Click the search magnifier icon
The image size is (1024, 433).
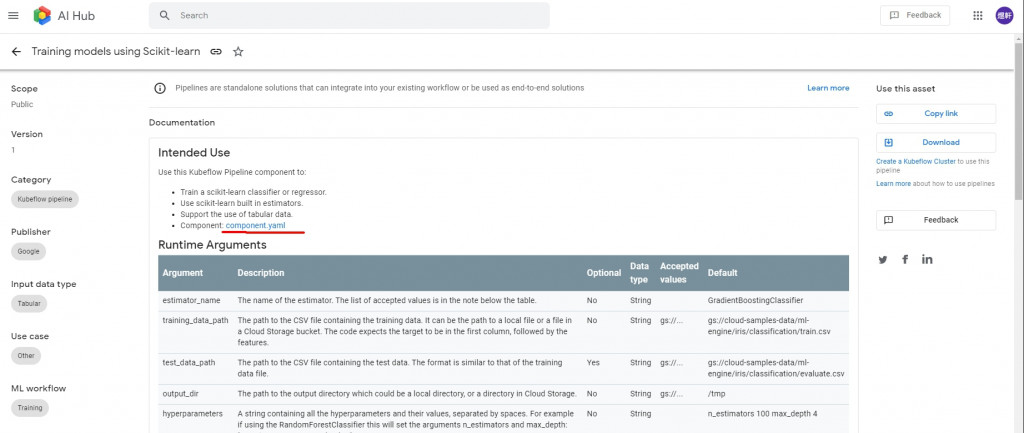pos(165,15)
